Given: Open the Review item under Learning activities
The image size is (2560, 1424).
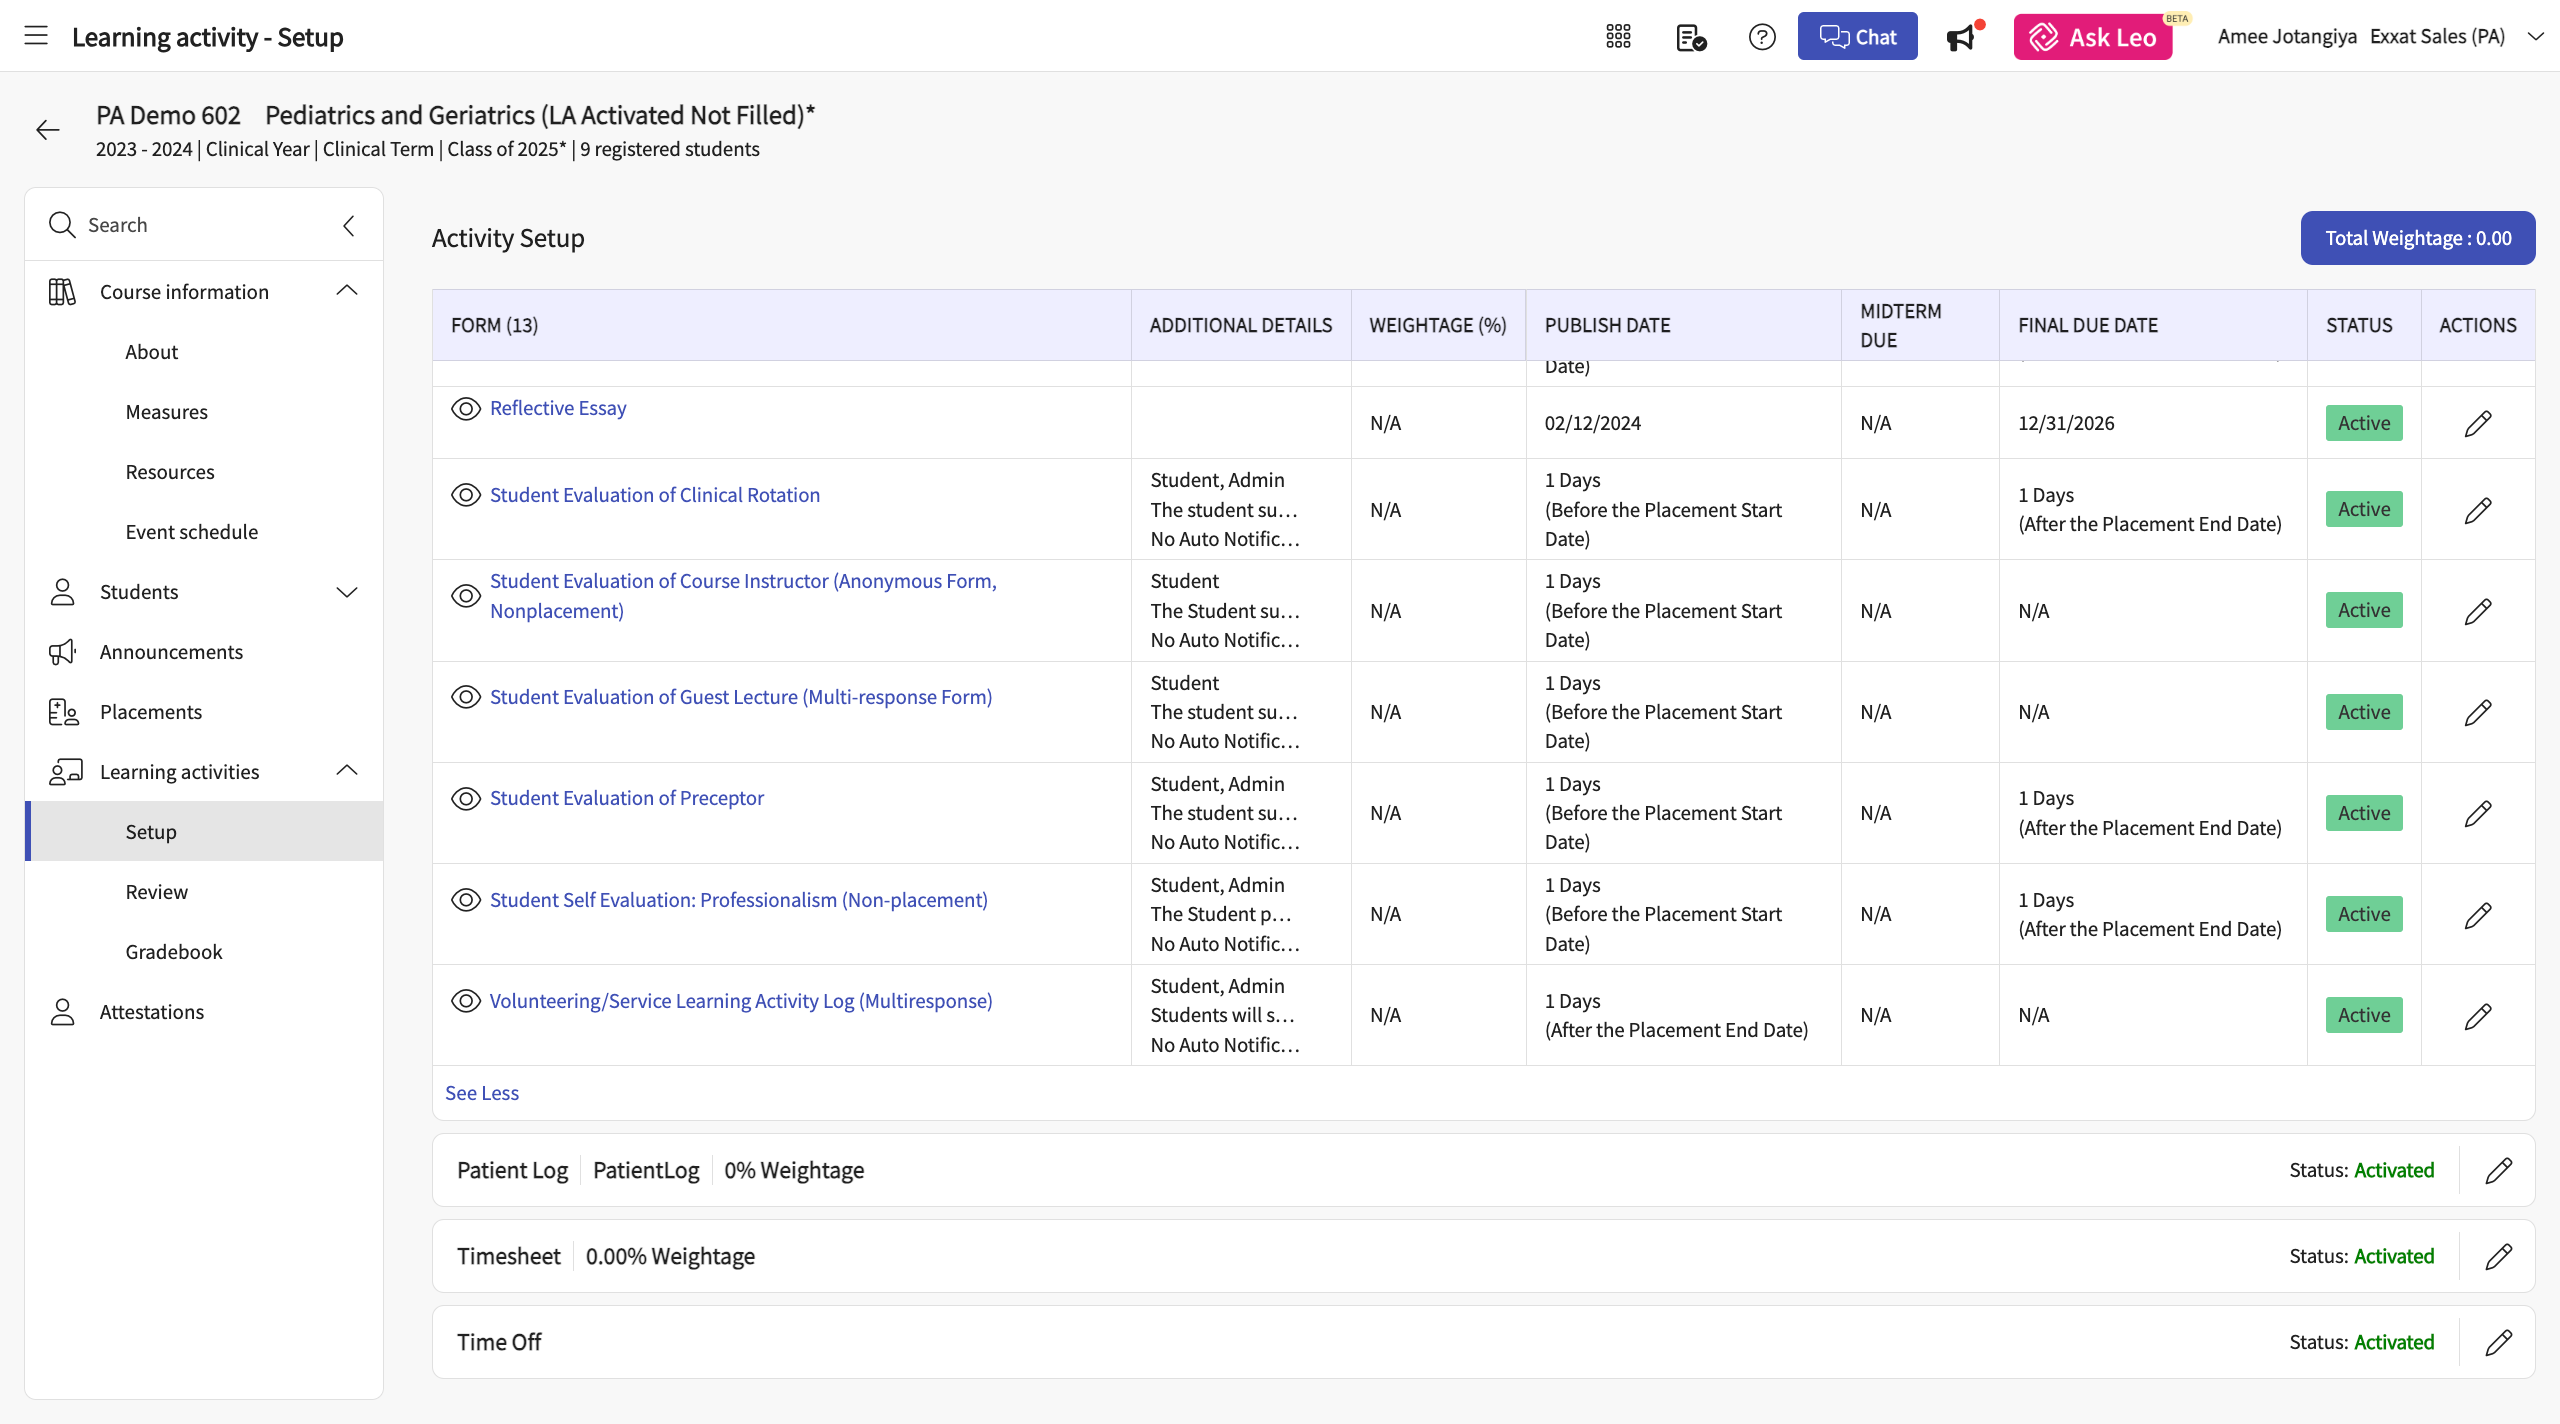Looking at the screenshot, I should (x=156, y=892).
